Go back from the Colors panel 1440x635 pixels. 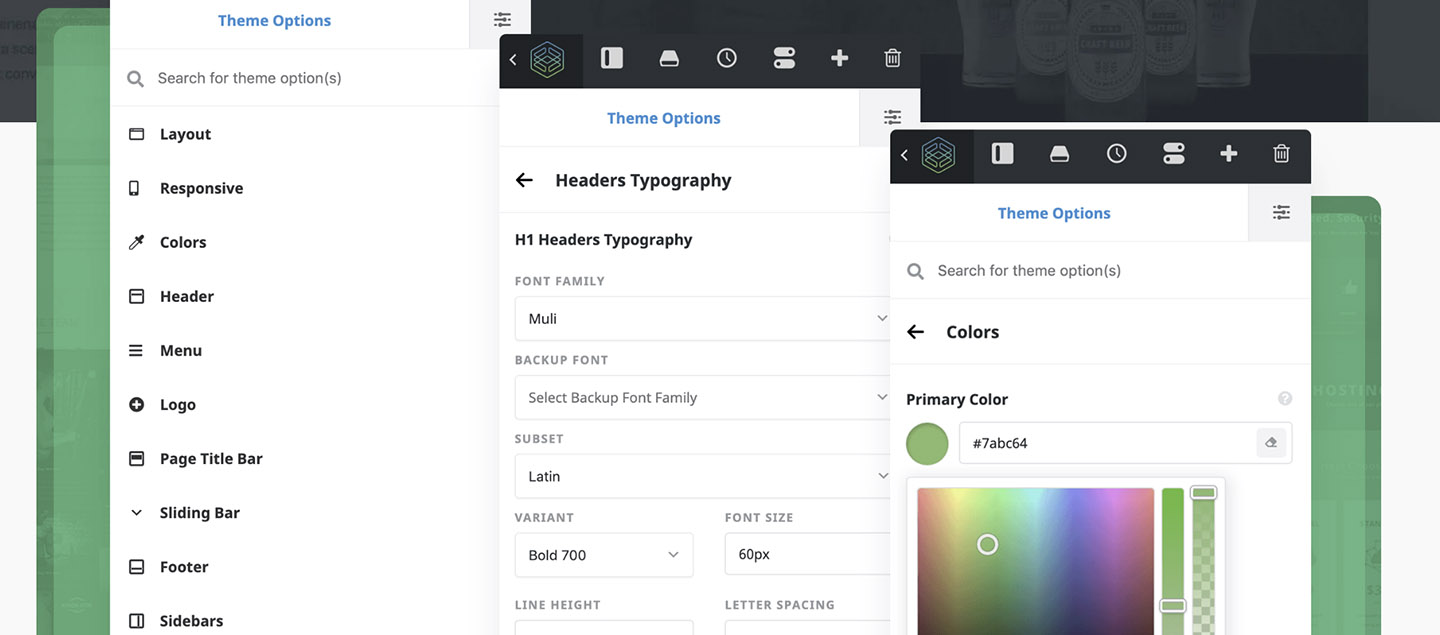pos(915,332)
